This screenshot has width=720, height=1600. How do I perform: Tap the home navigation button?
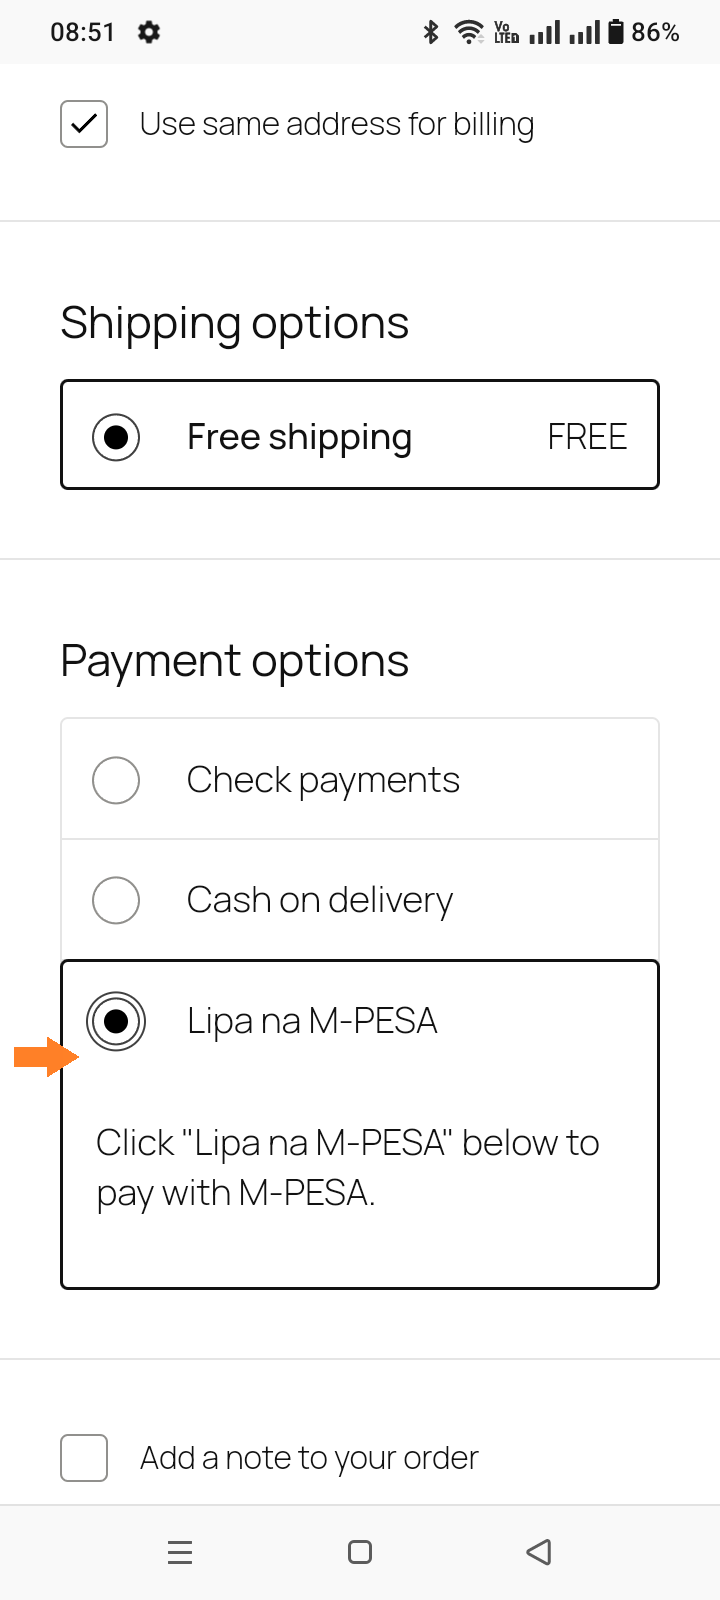(359, 1552)
